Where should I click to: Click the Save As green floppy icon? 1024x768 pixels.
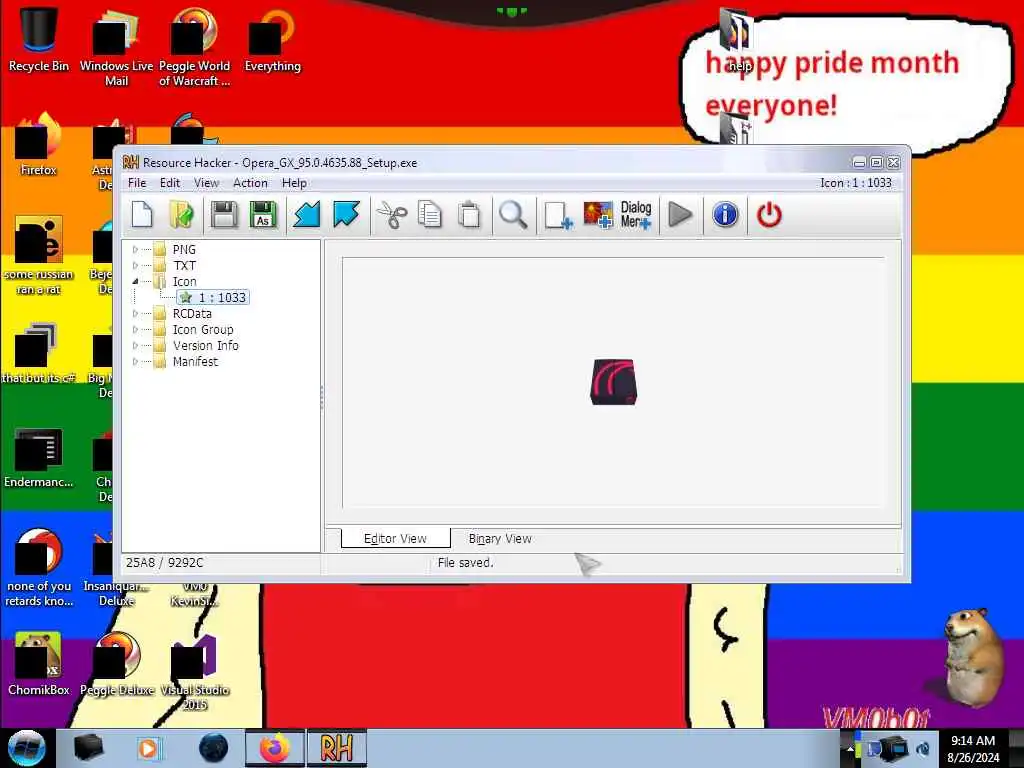[263, 215]
